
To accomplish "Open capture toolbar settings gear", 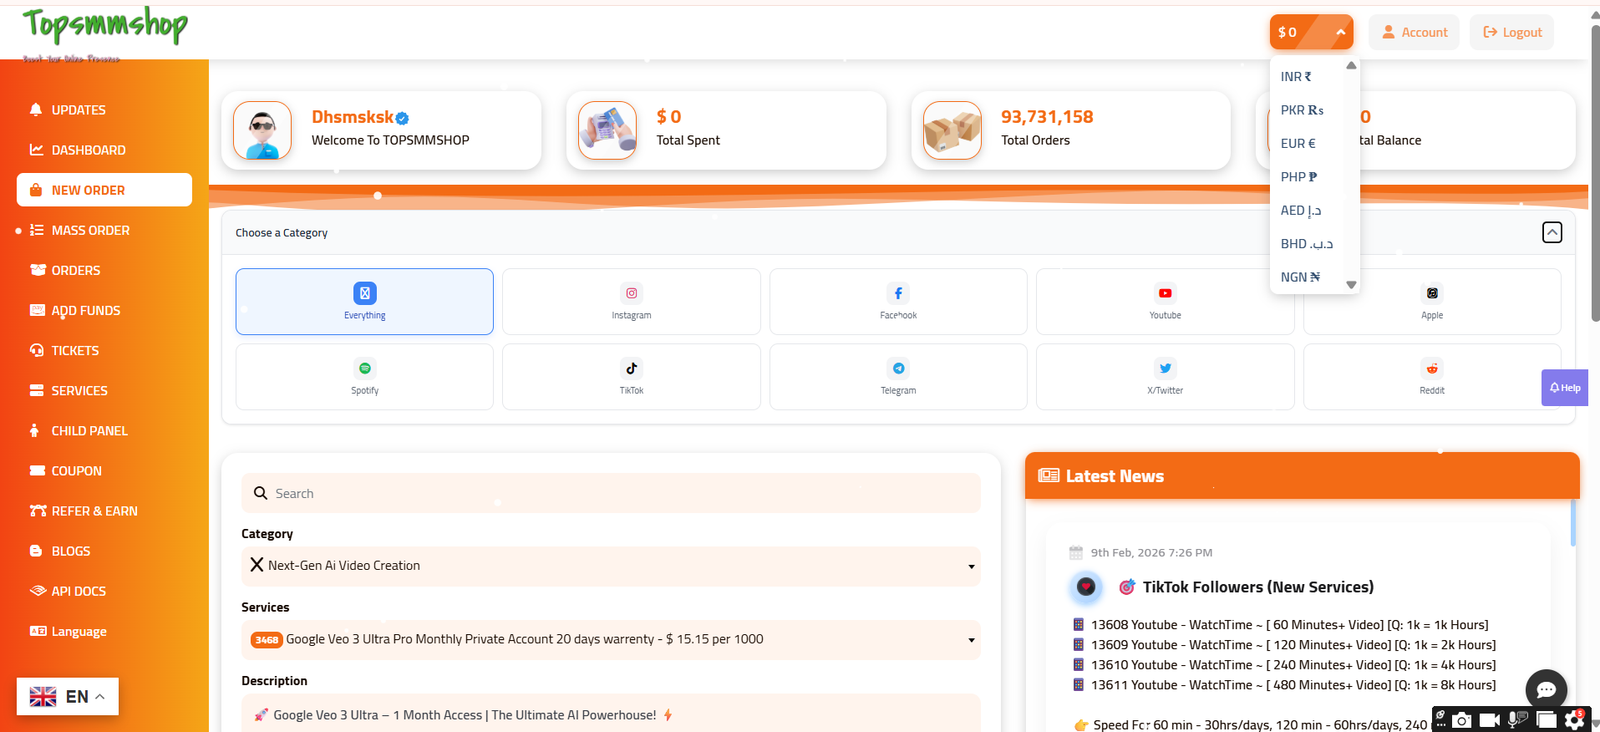I will (x=1575, y=720).
